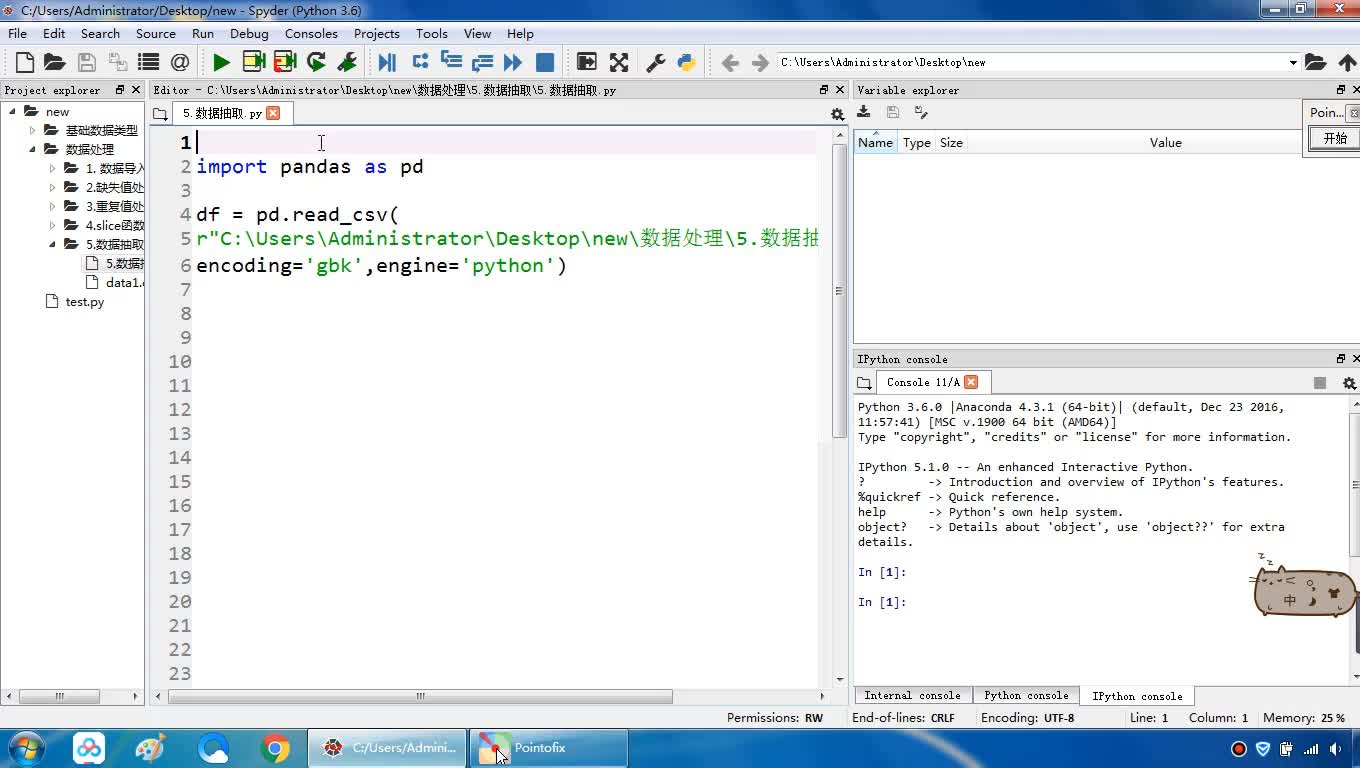The width and height of the screenshot is (1360, 768).
Task: Open the Consoles menu
Action: [311, 33]
